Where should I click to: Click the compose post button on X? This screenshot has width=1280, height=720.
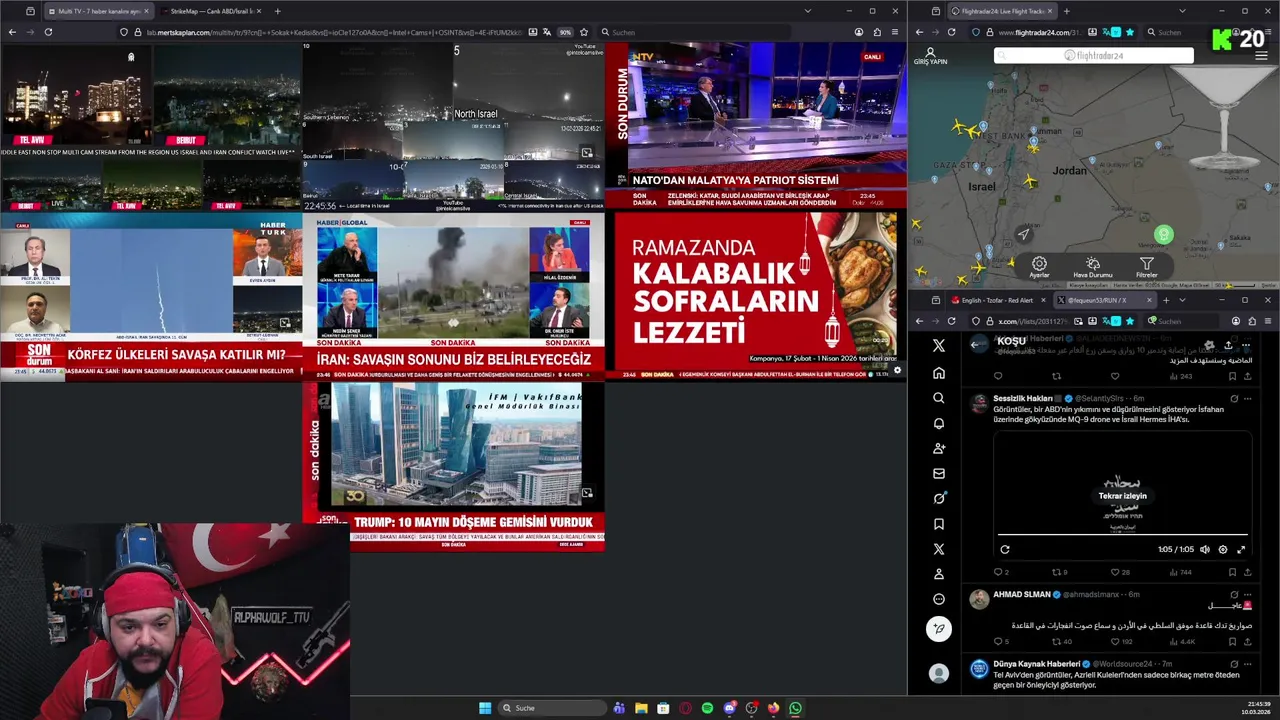(938, 629)
